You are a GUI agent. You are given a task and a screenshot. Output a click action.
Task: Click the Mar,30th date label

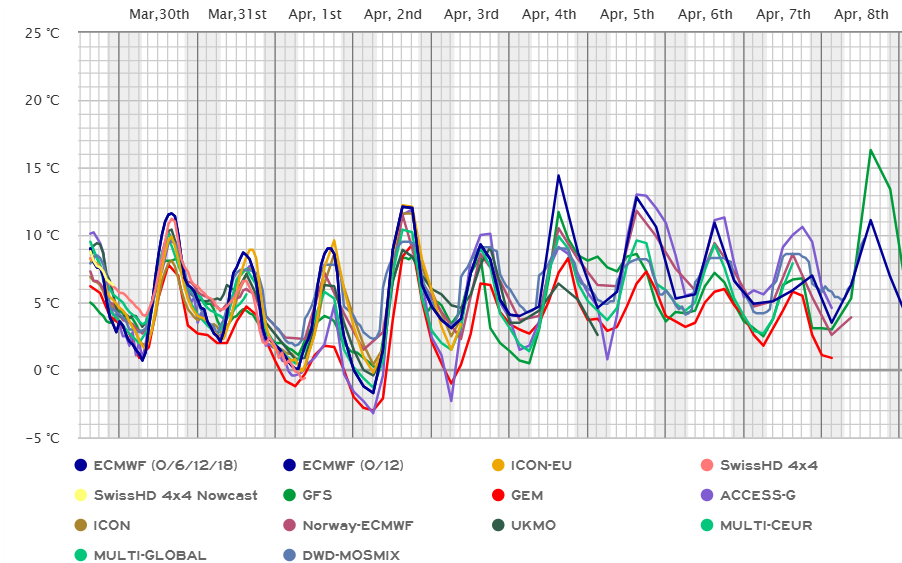click(x=160, y=14)
